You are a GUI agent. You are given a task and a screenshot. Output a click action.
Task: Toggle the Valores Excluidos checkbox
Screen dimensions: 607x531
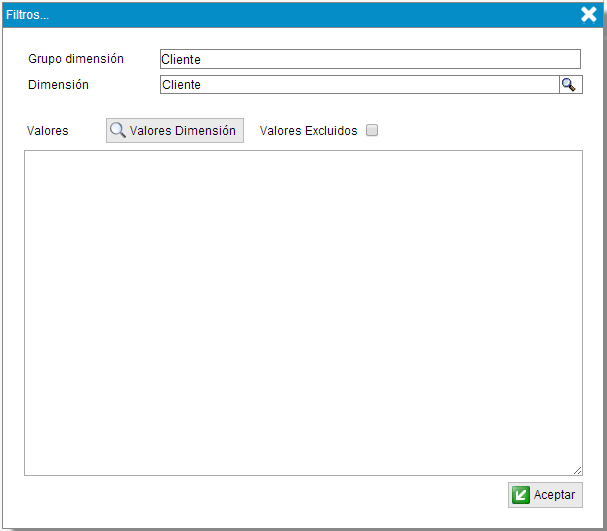click(x=372, y=130)
